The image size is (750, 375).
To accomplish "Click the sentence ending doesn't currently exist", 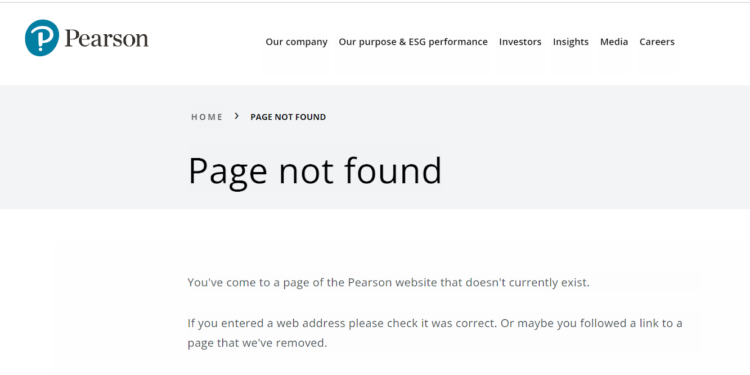I will [388, 283].
